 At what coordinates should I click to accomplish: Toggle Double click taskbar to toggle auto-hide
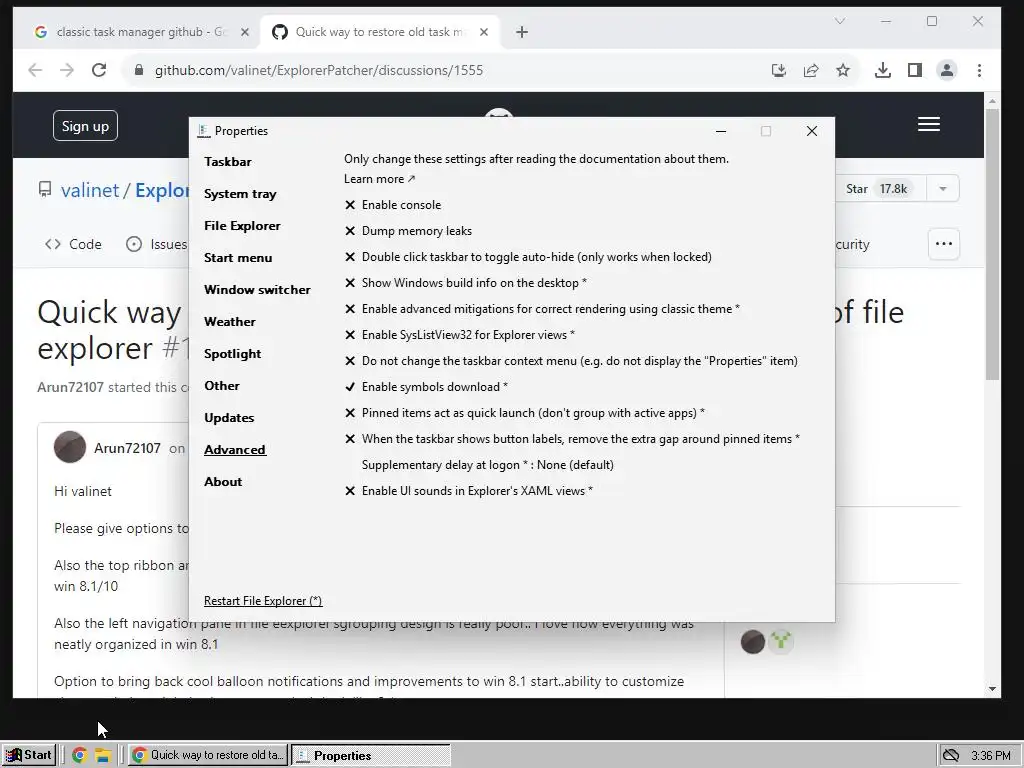click(528, 257)
